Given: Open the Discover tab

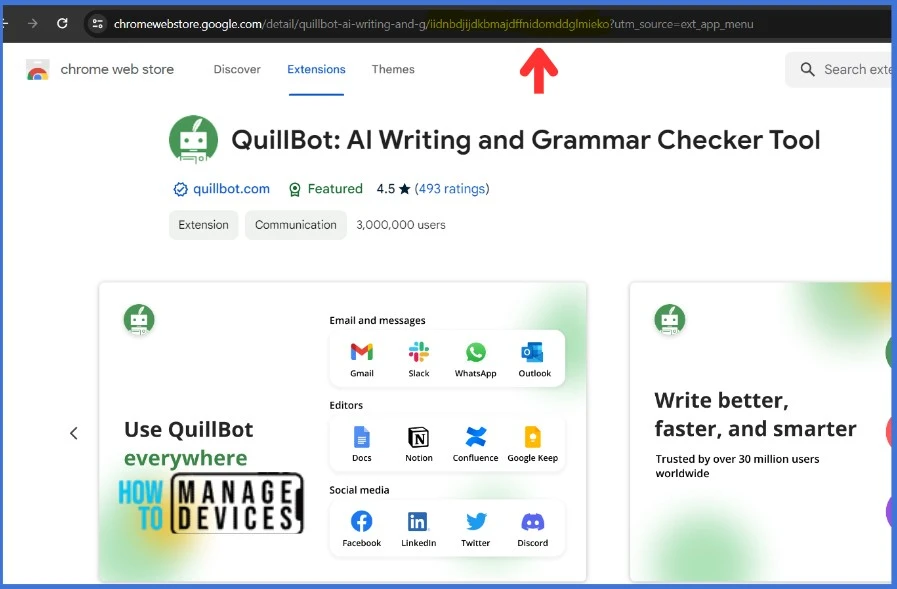Looking at the screenshot, I should [x=237, y=69].
